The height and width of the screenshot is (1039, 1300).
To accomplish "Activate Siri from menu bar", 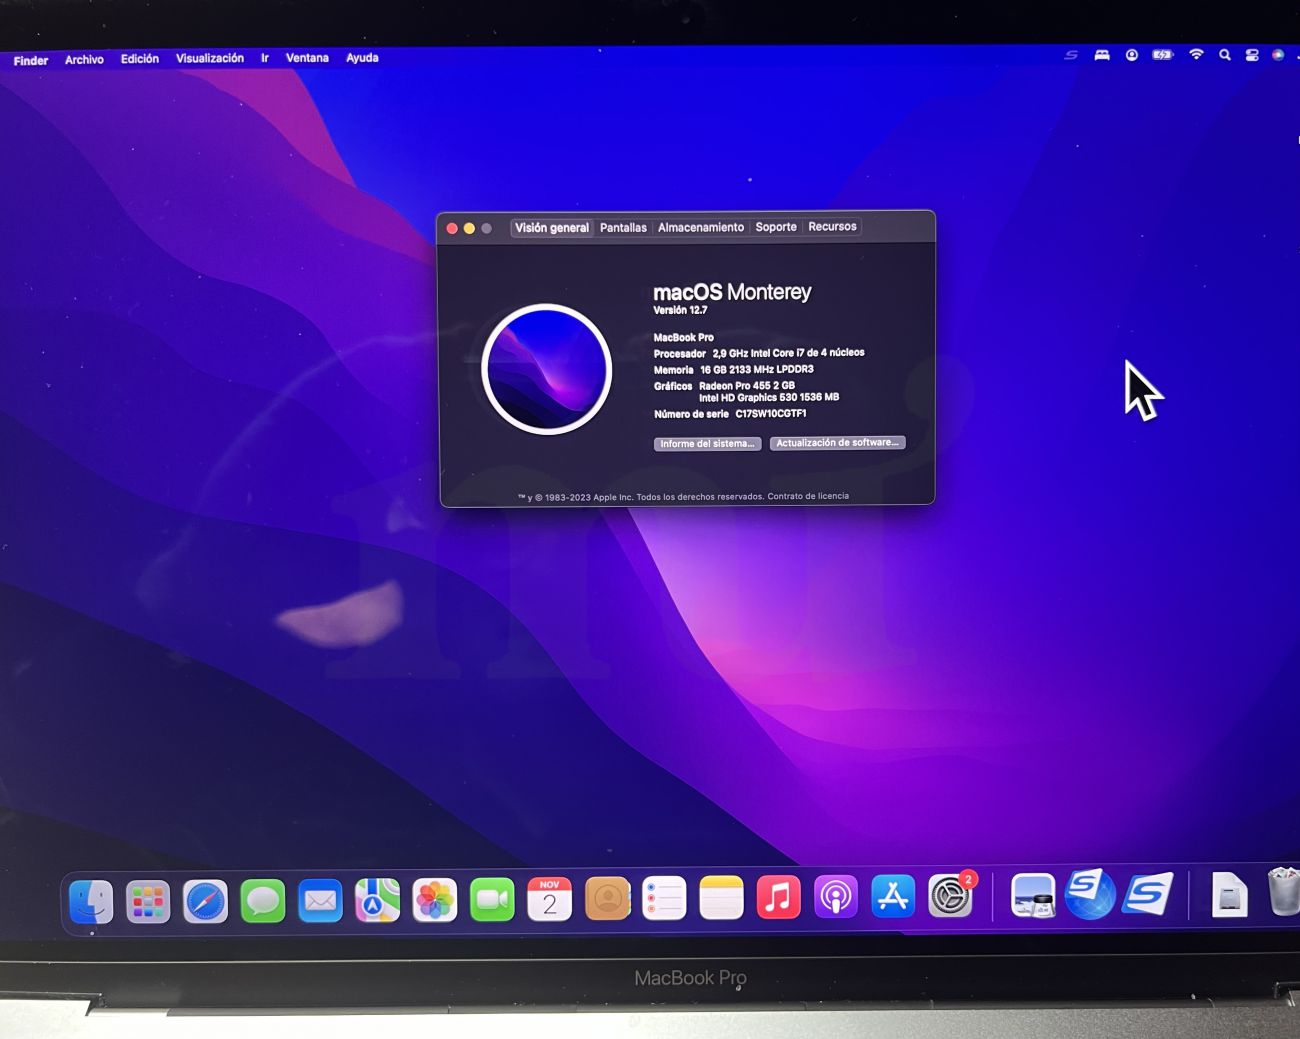I will (x=1278, y=55).
